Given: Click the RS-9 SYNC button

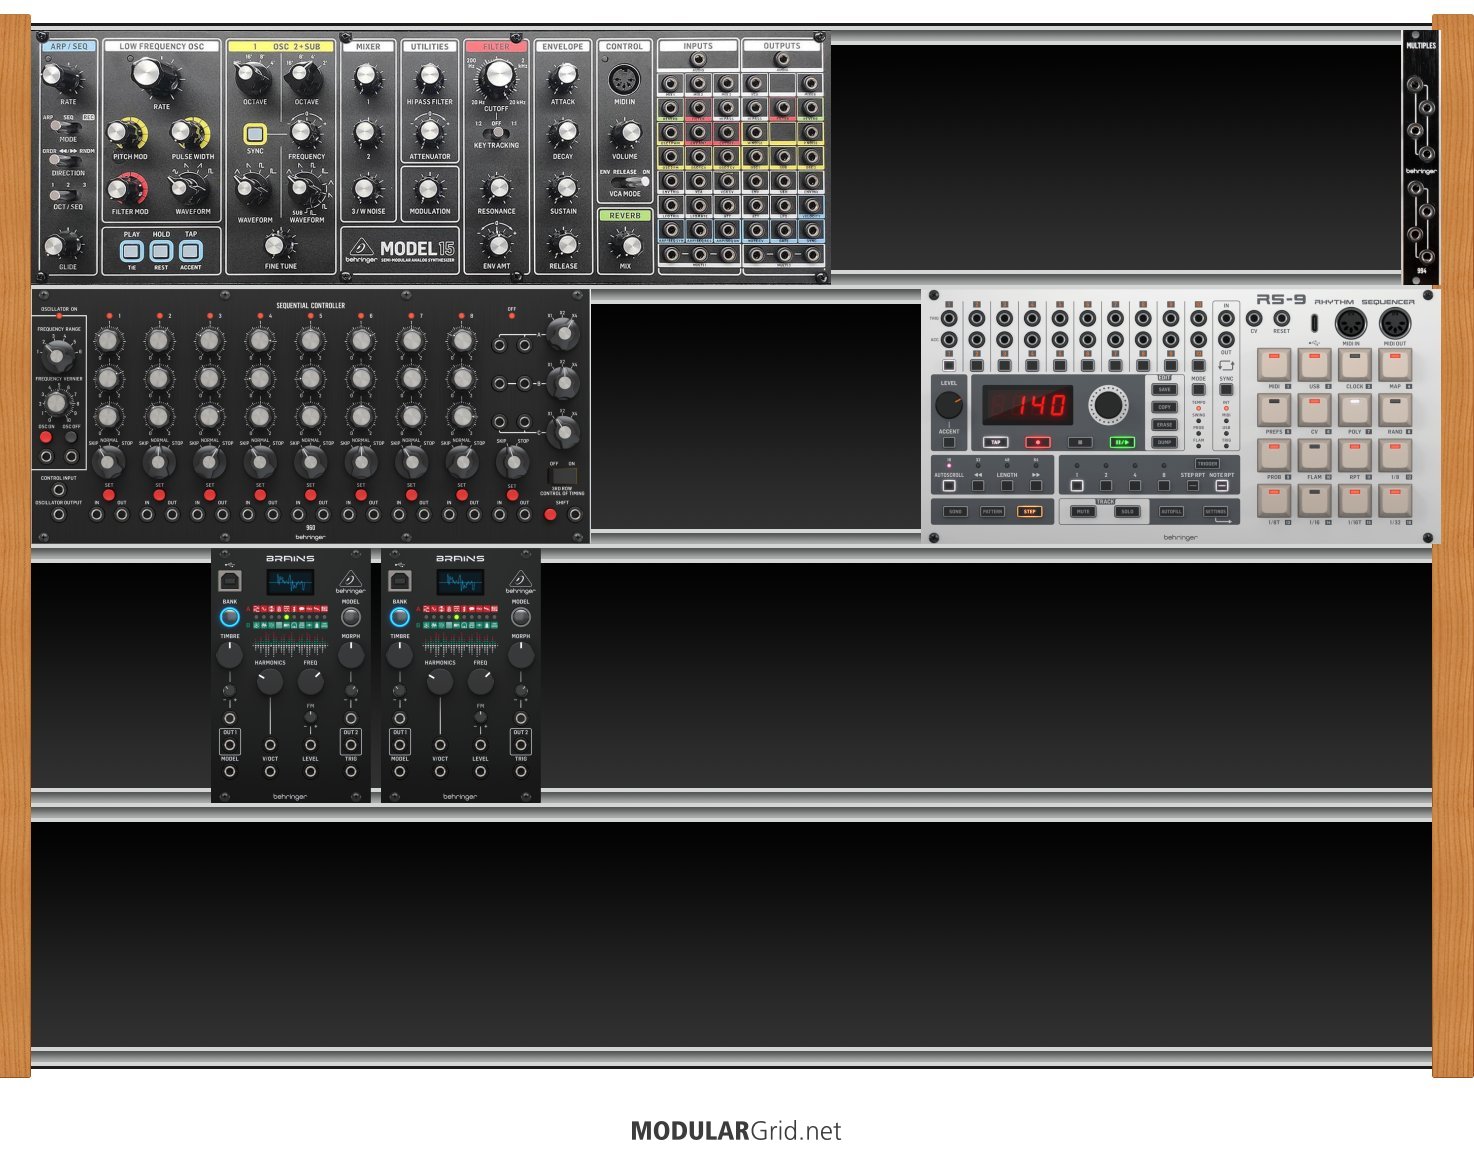Looking at the screenshot, I should tap(1226, 389).
